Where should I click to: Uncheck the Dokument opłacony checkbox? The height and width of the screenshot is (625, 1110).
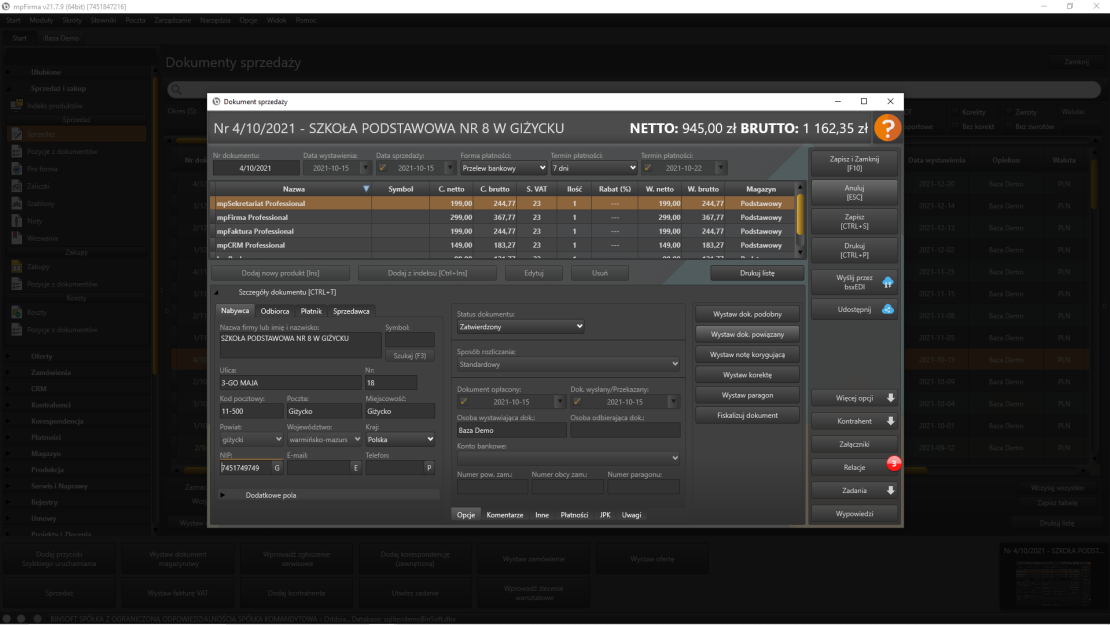pyautogui.click(x=463, y=402)
